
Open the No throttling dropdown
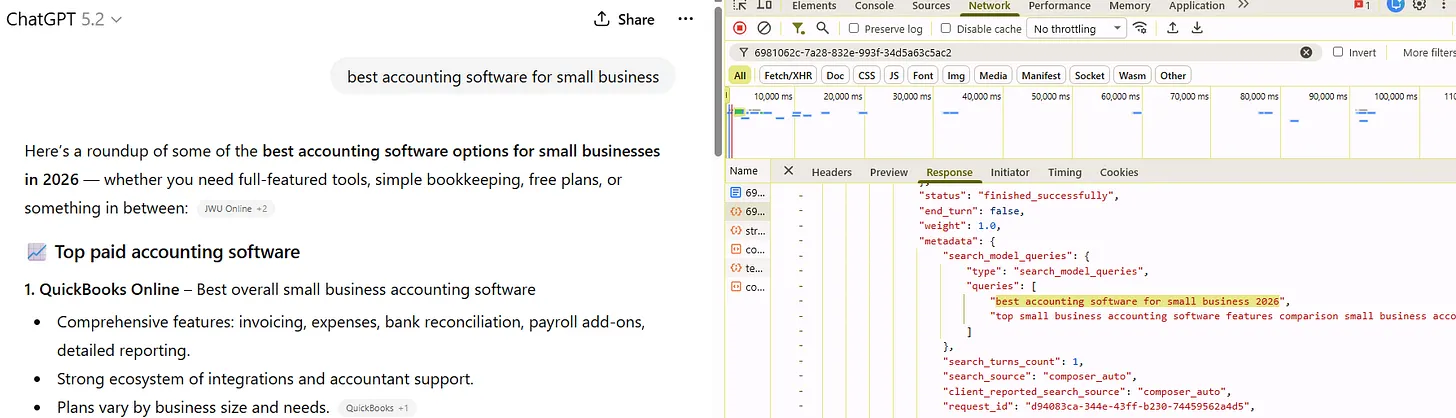(1077, 29)
